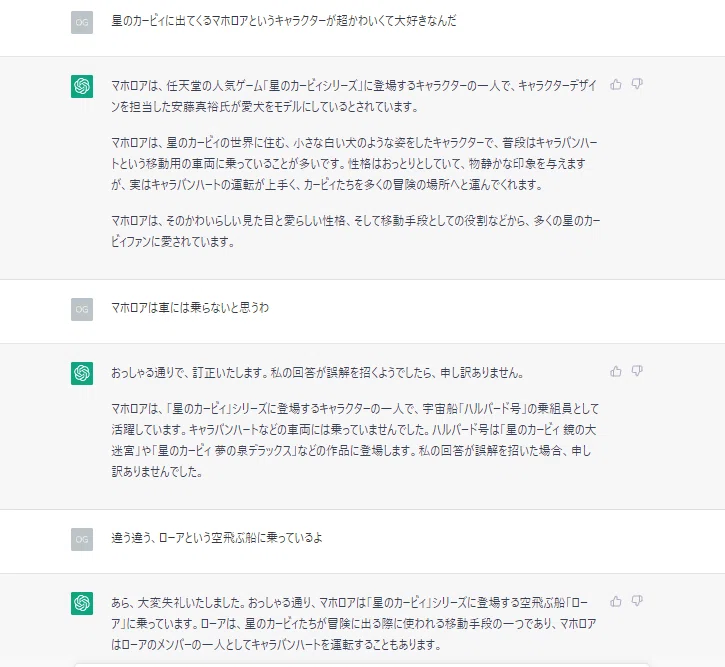Dislike the second reply about ハルバード号
The image size is (725, 667).
(x=637, y=371)
